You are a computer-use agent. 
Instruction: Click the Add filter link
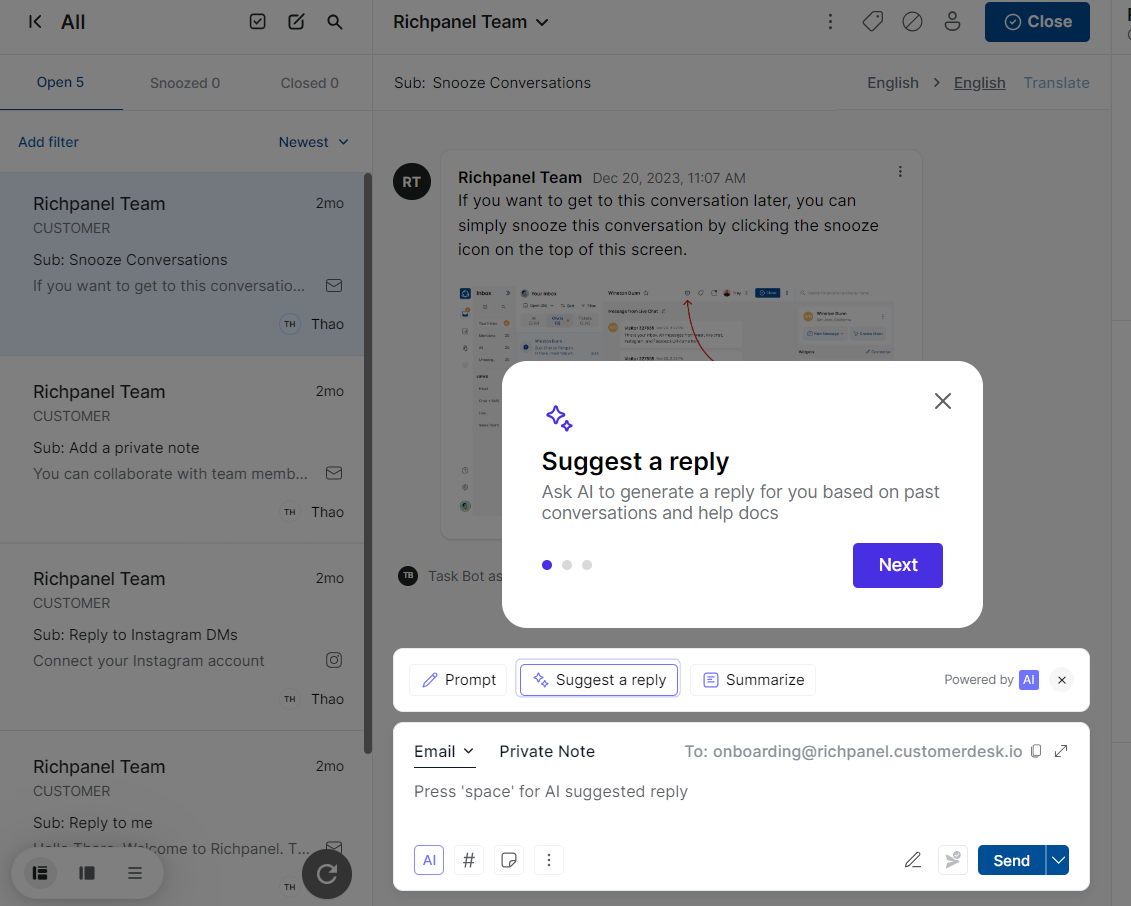[48, 142]
